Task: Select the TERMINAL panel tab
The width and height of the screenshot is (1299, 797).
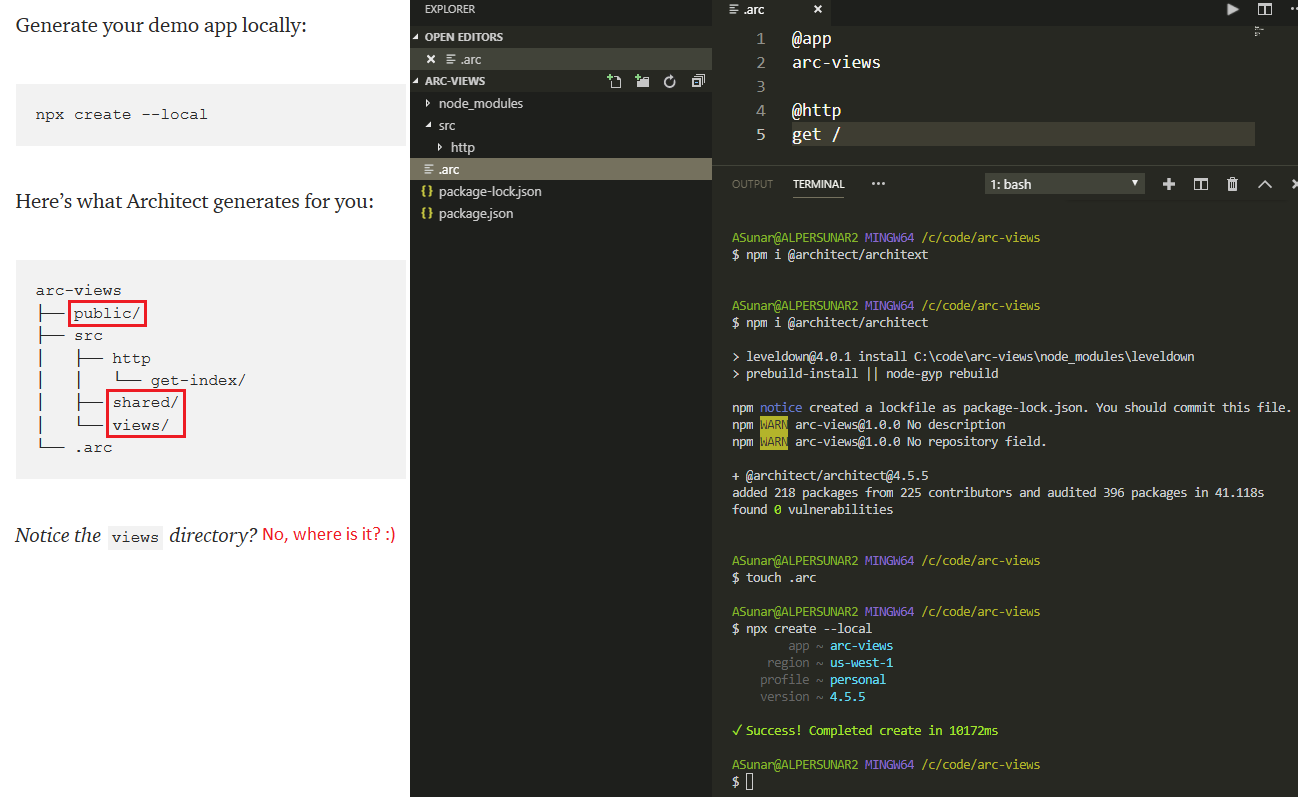Action: pos(818,184)
